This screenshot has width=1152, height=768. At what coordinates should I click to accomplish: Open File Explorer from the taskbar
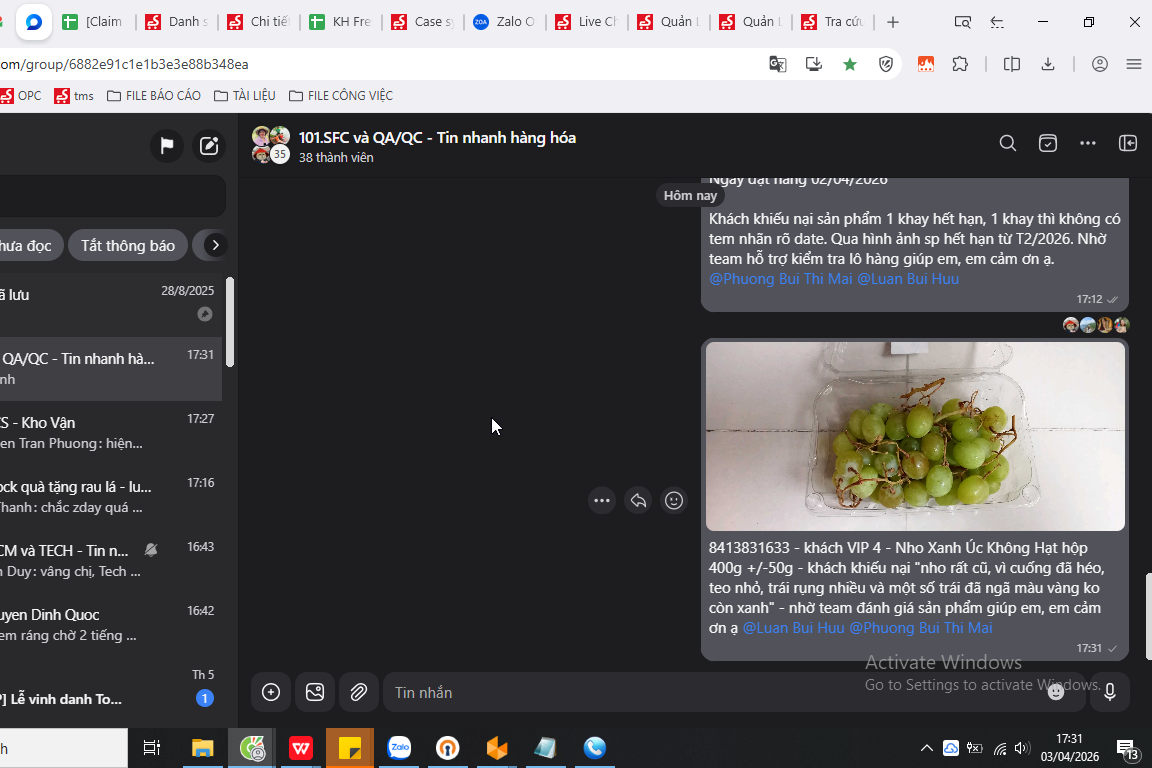click(x=202, y=748)
